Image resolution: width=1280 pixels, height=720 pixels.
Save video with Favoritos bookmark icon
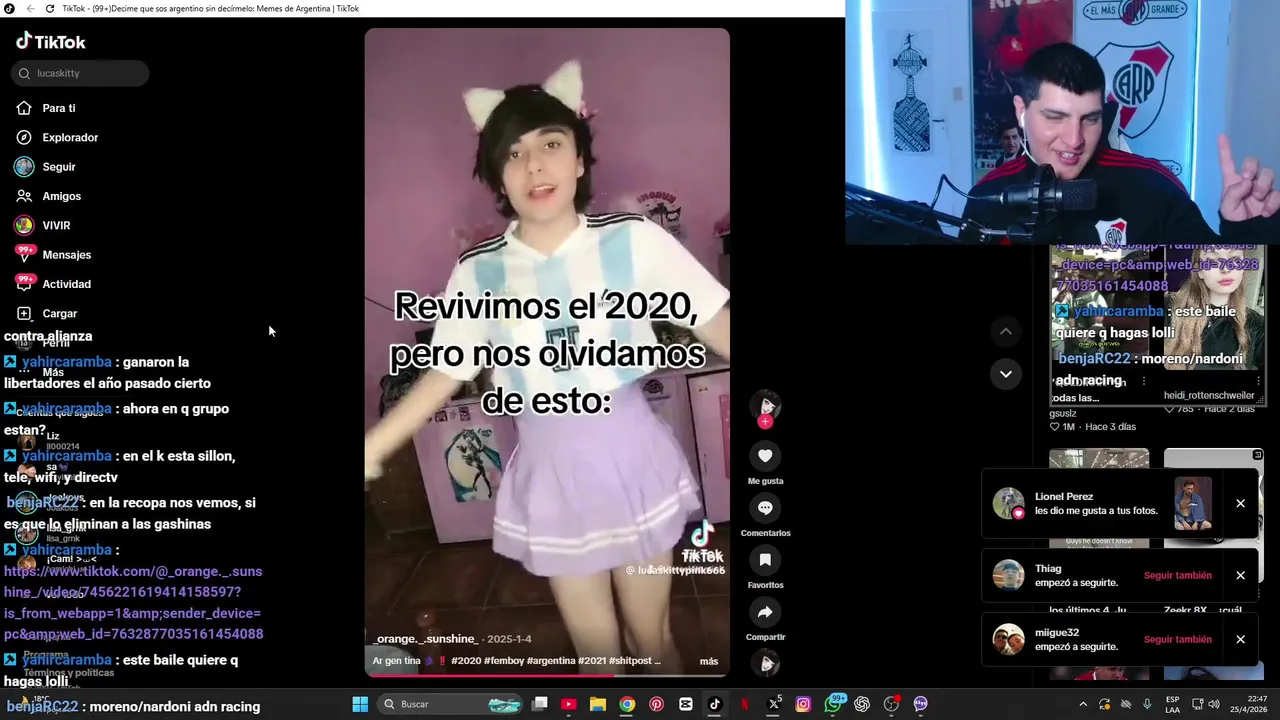pos(765,560)
